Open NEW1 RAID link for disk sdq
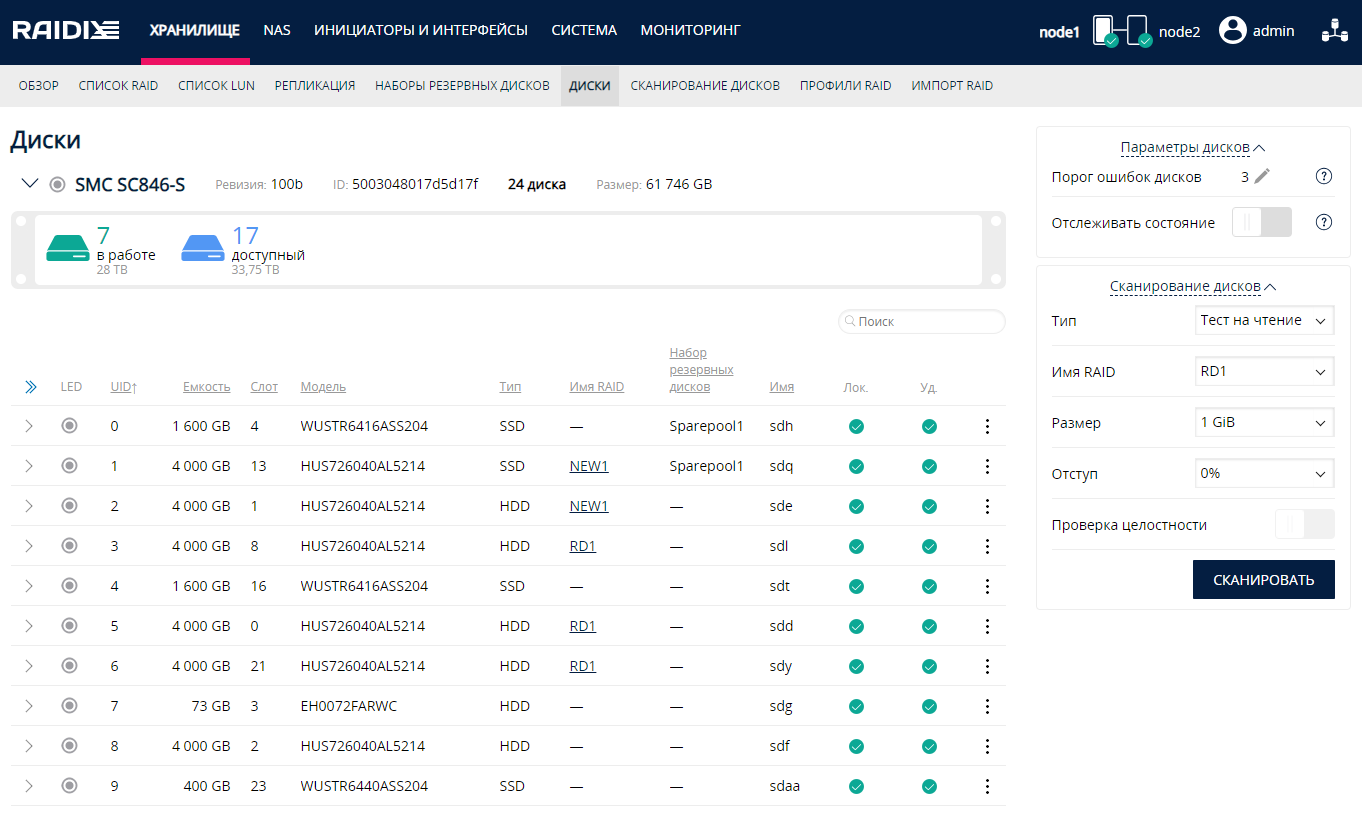The width and height of the screenshot is (1362, 819). coord(589,466)
